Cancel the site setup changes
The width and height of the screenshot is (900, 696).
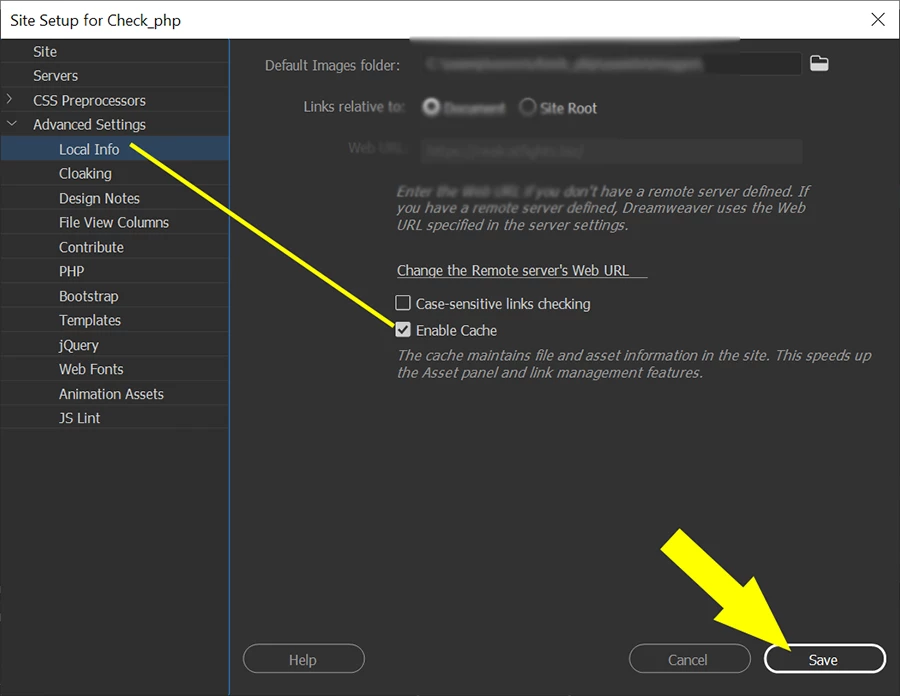tap(689, 659)
